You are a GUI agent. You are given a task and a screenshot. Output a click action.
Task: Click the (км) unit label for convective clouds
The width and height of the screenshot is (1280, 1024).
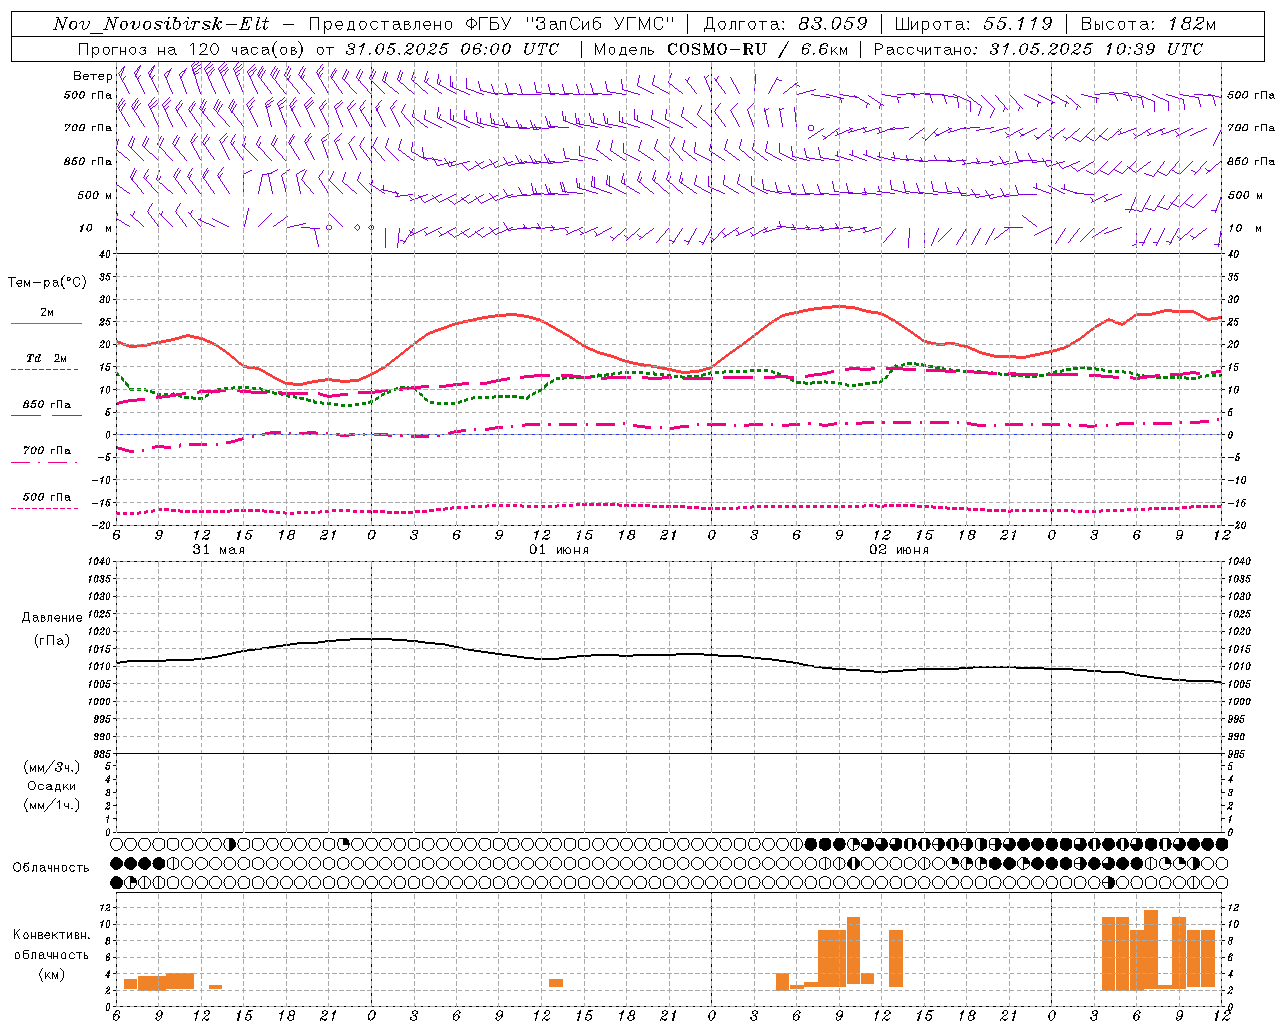(x=52, y=974)
